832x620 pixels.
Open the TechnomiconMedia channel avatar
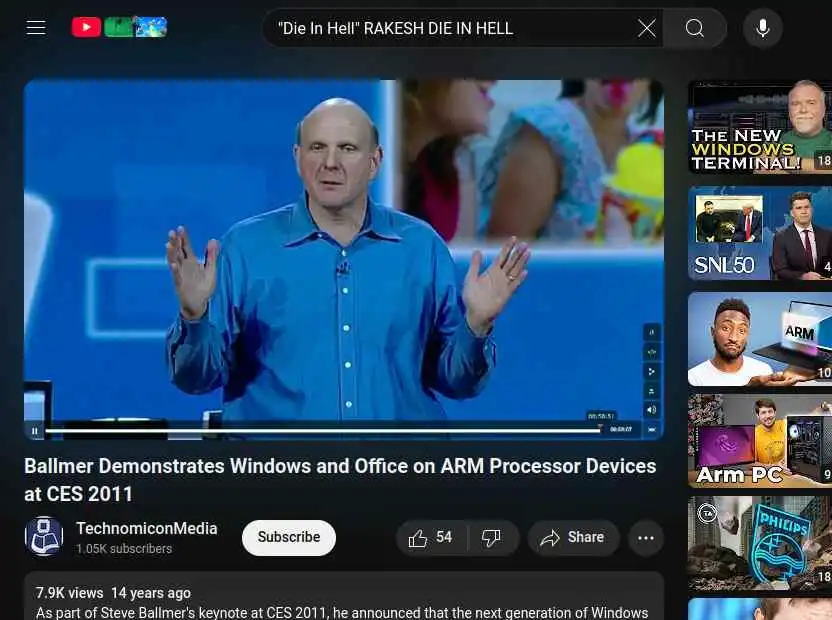click(44, 537)
